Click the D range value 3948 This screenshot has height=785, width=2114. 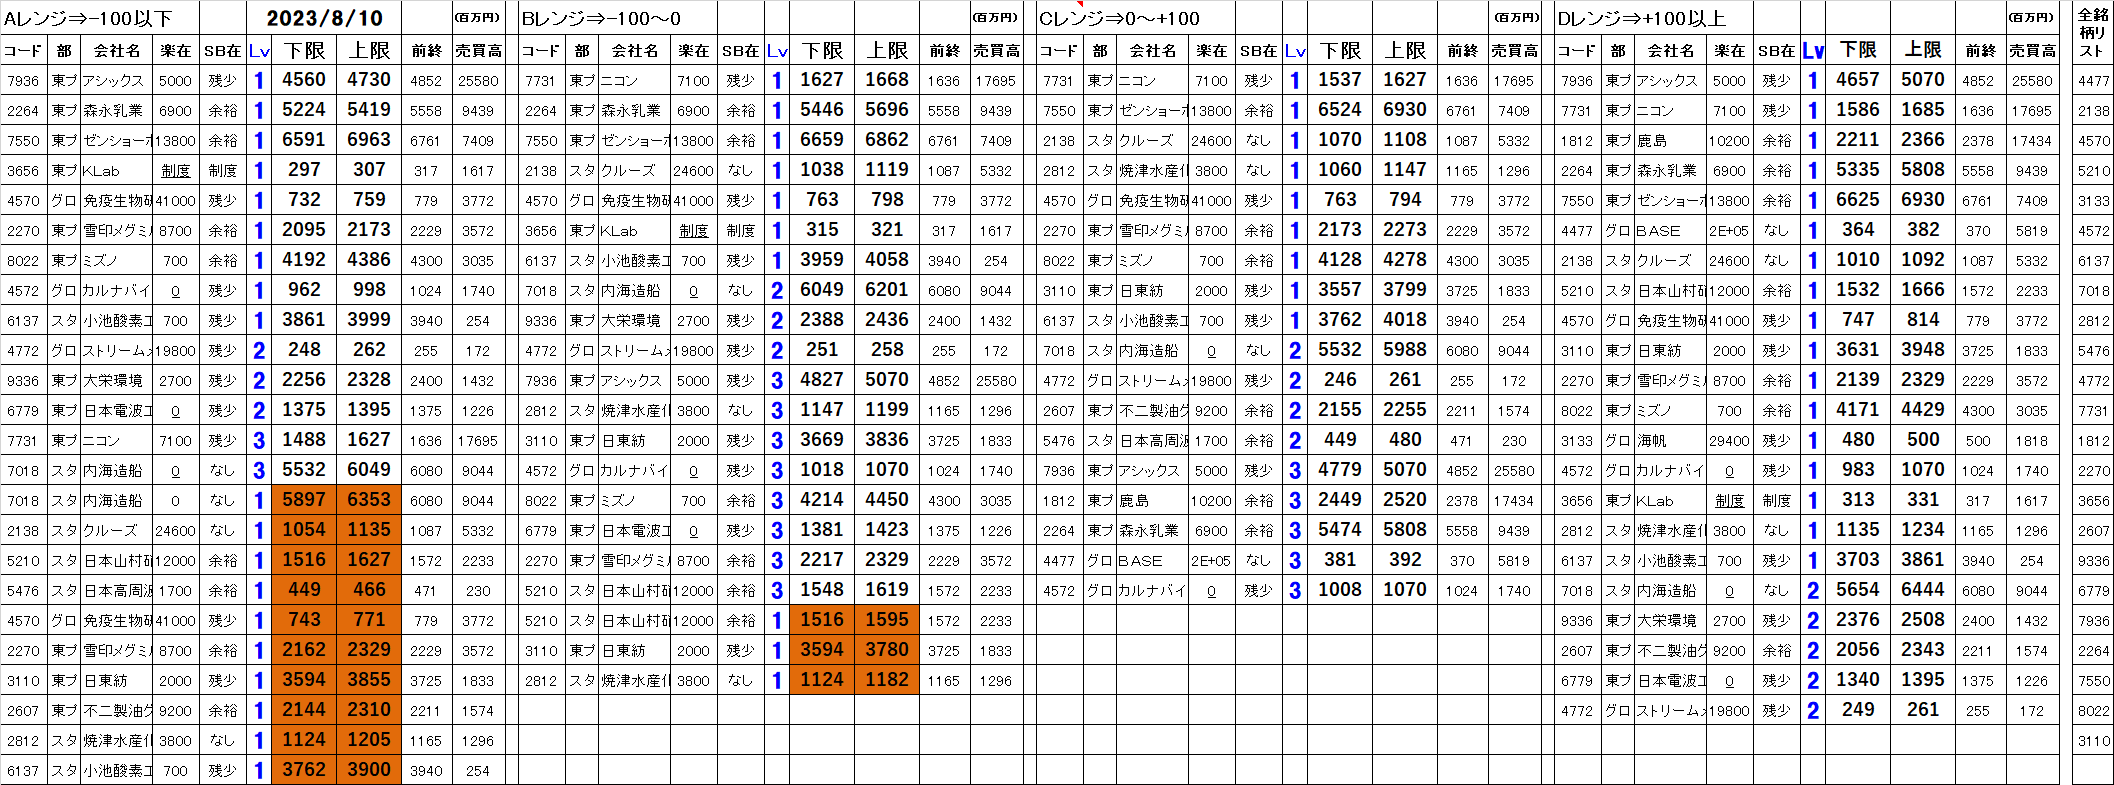click(1923, 350)
